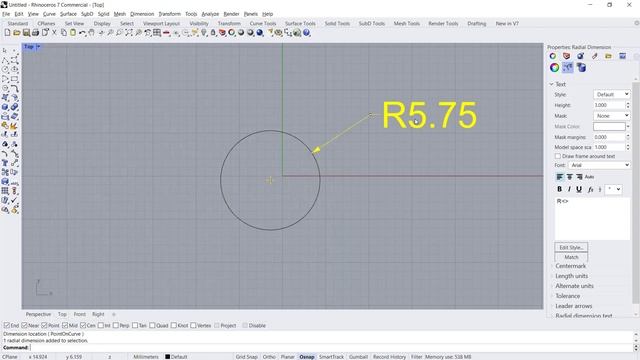Select the Text tool in left sidebar
640x360 pixels.
pyautogui.click(x=5, y=163)
